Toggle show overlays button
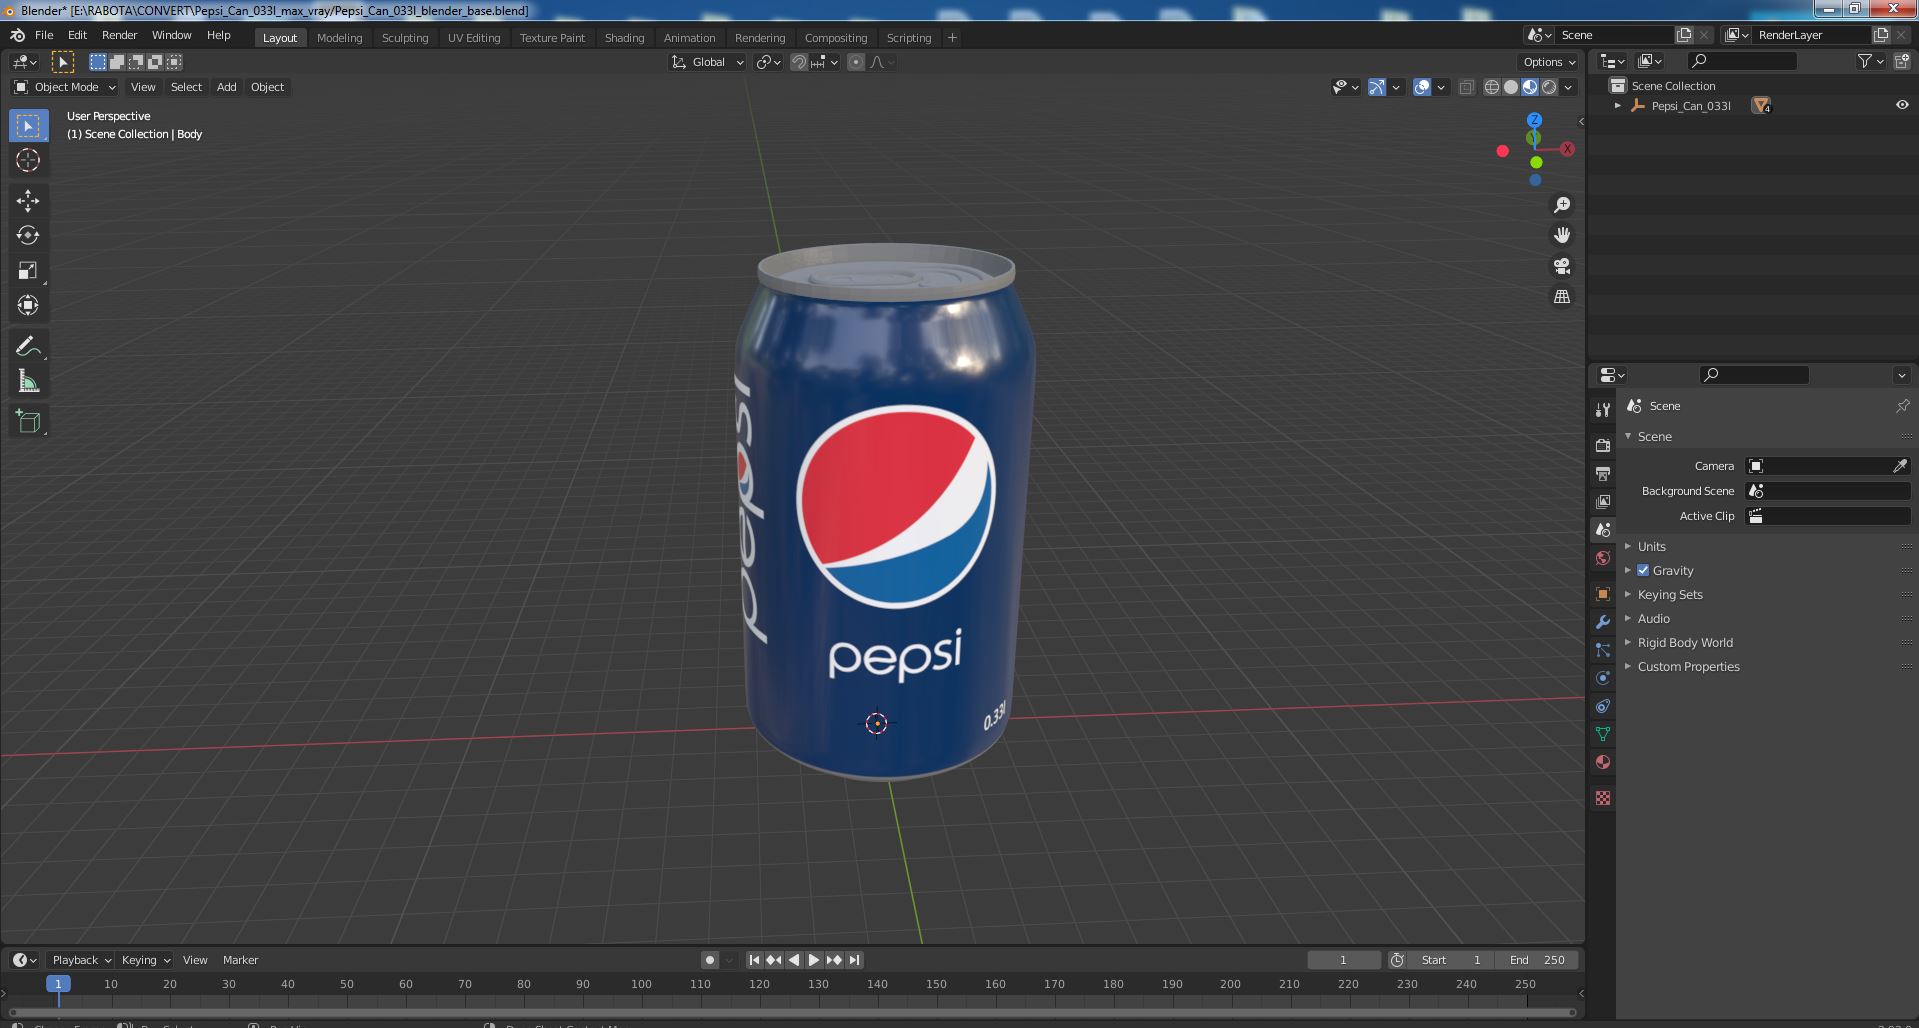This screenshot has height=1028, width=1919. 1422,87
